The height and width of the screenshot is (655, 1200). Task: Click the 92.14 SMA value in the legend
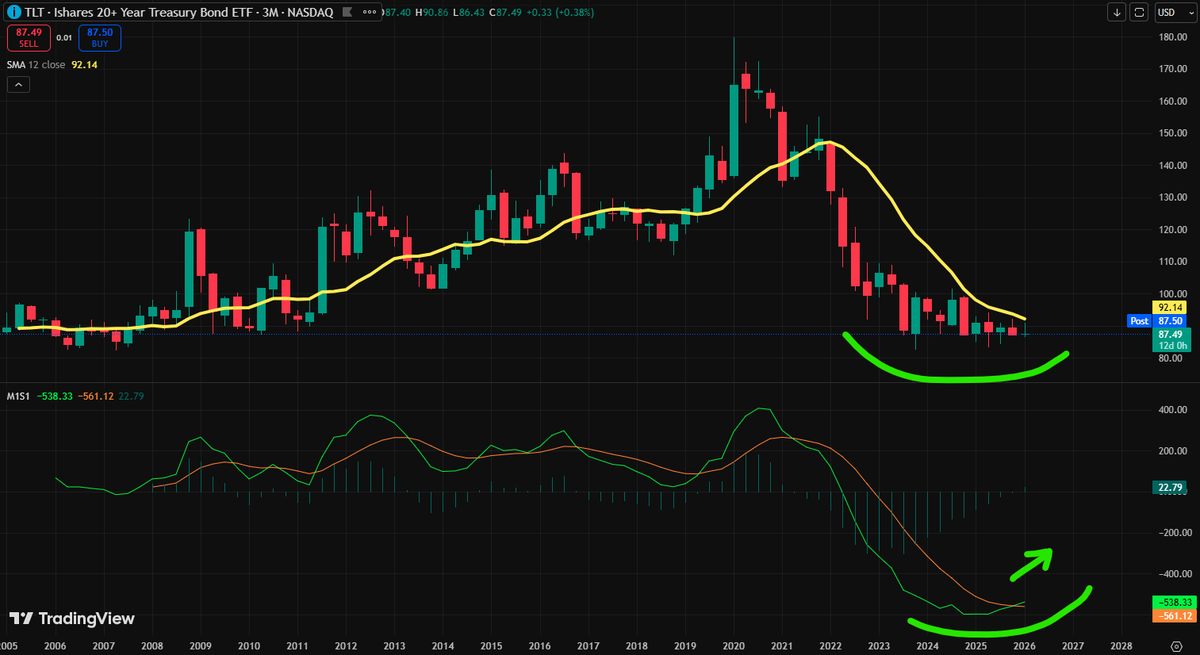[x=85, y=64]
